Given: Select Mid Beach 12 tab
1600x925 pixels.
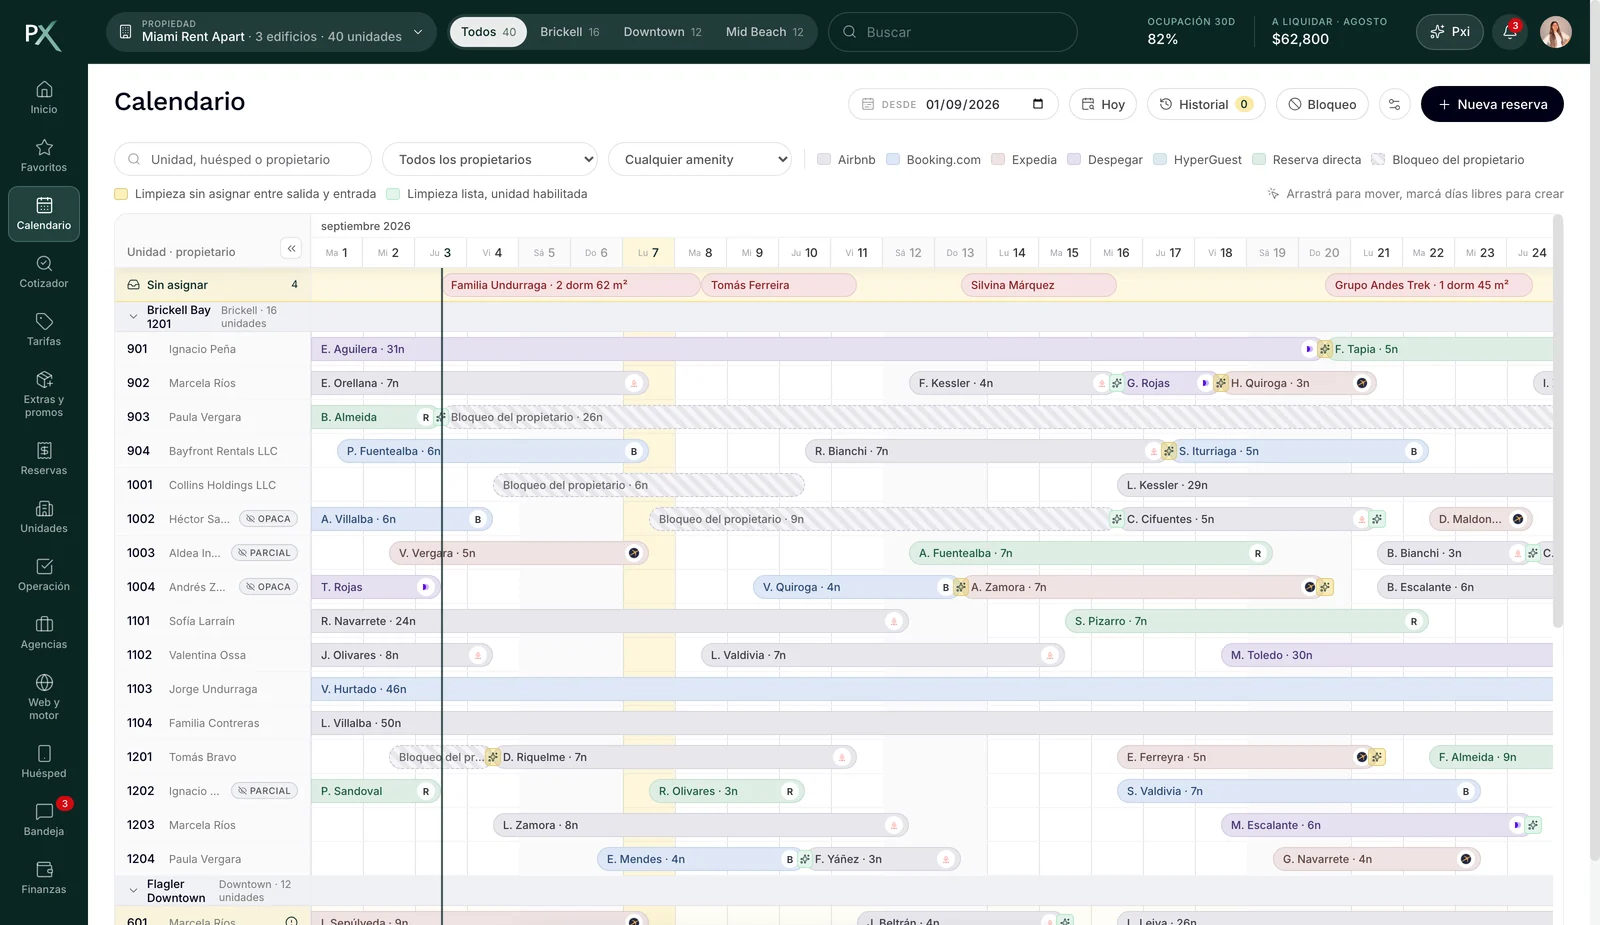Looking at the screenshot, I should 765,32.
